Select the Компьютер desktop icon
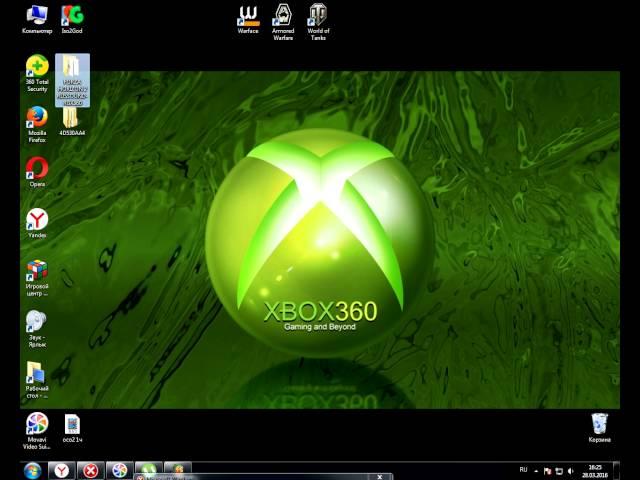Viewport: 640px width, 480px height. click(37, 20)
